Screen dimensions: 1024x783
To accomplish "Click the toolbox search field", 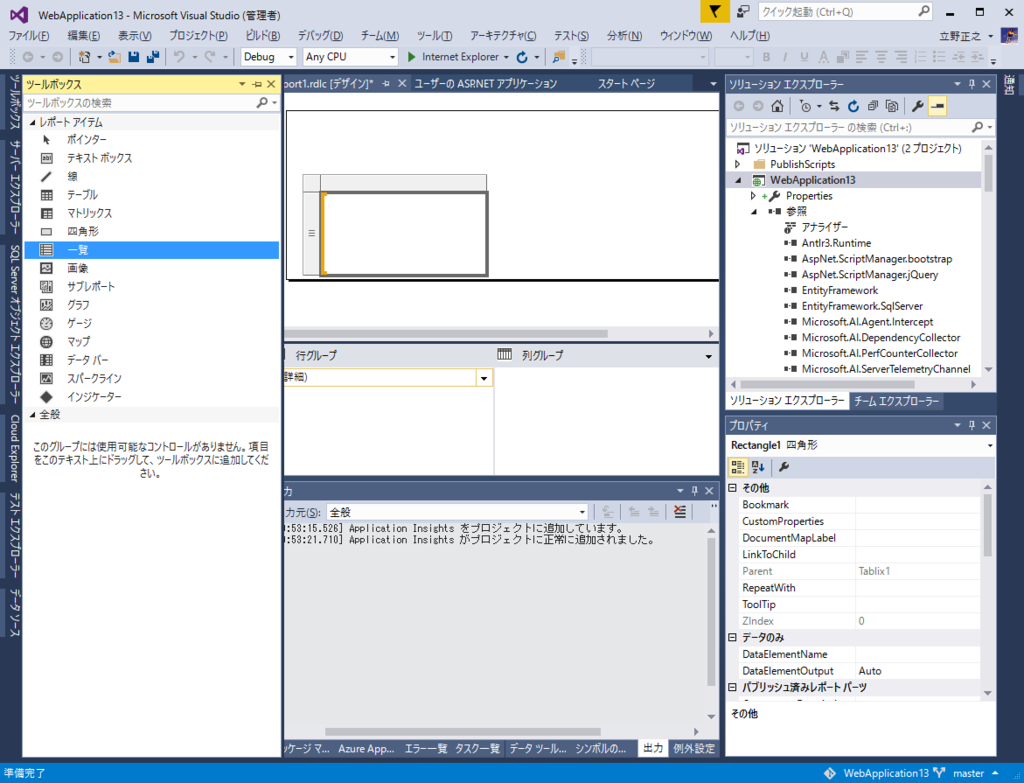I will tap(142, 103).
